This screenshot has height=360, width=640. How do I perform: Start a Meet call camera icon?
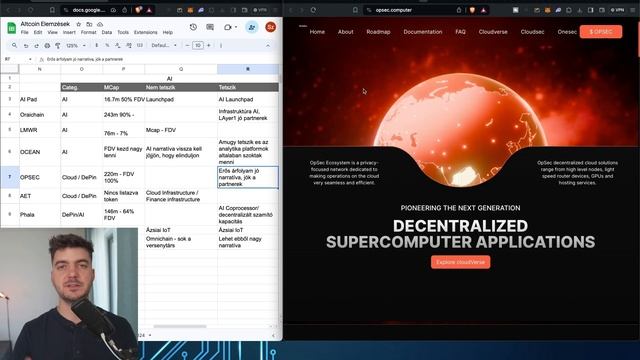pyautogui.click(x=227, y=27)
